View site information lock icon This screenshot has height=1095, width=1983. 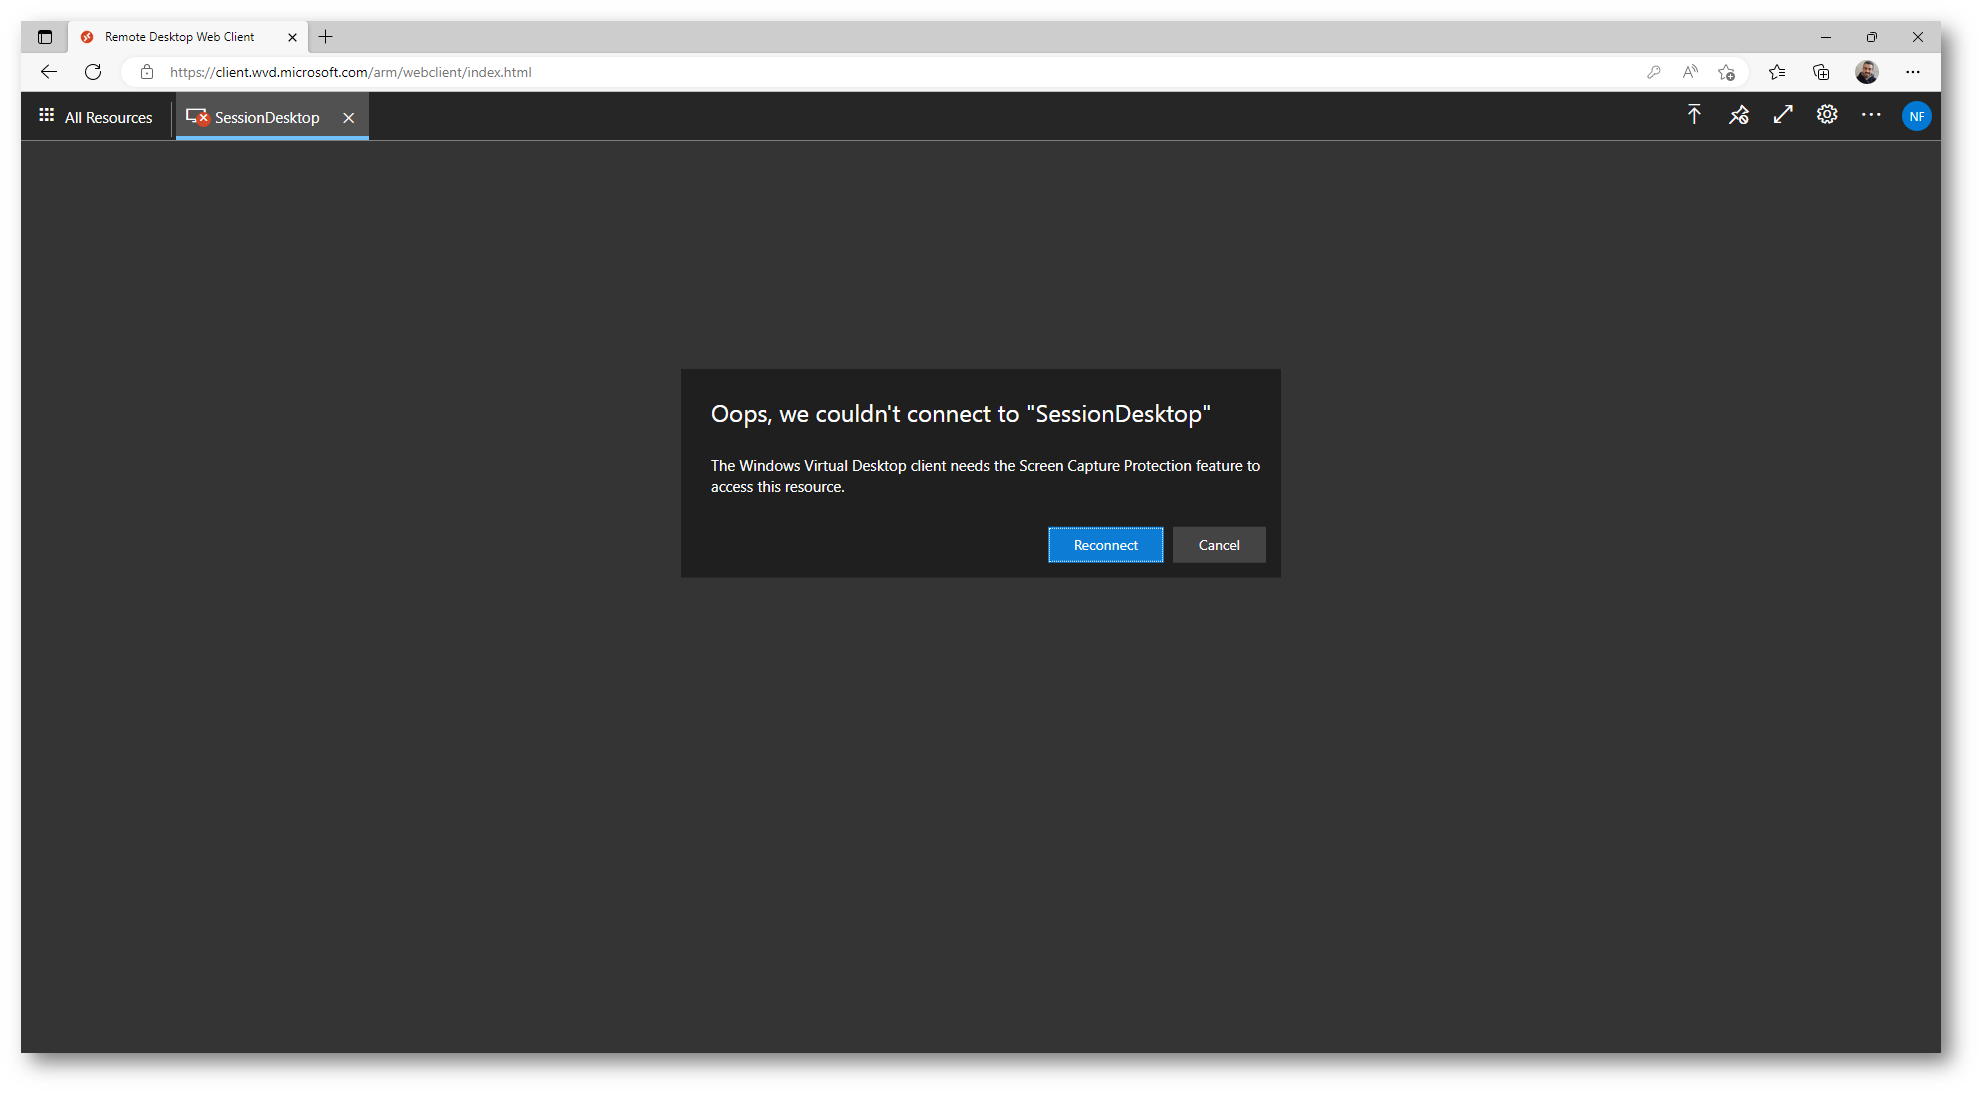pos(147,72)
